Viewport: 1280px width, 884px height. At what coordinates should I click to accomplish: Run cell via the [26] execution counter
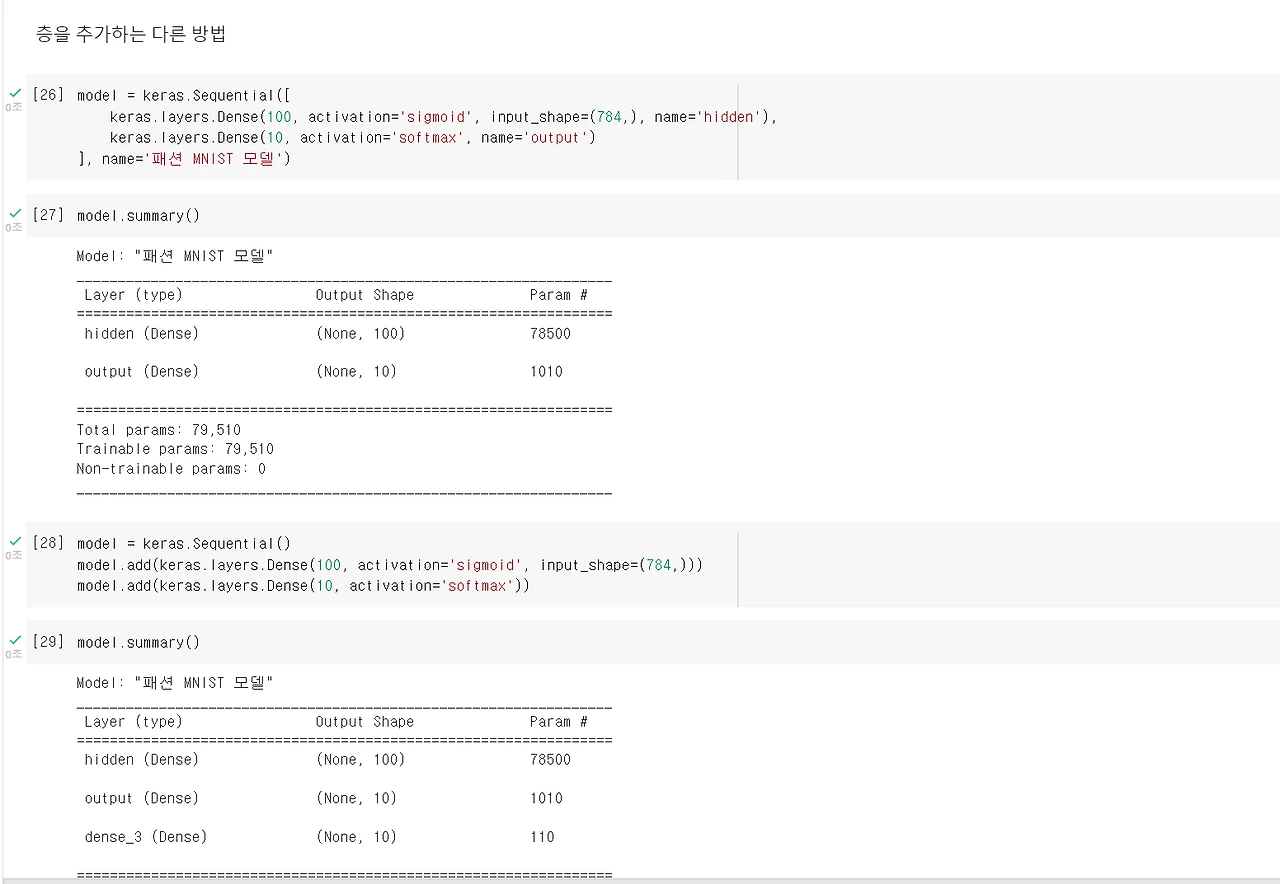tap(48, 95)
